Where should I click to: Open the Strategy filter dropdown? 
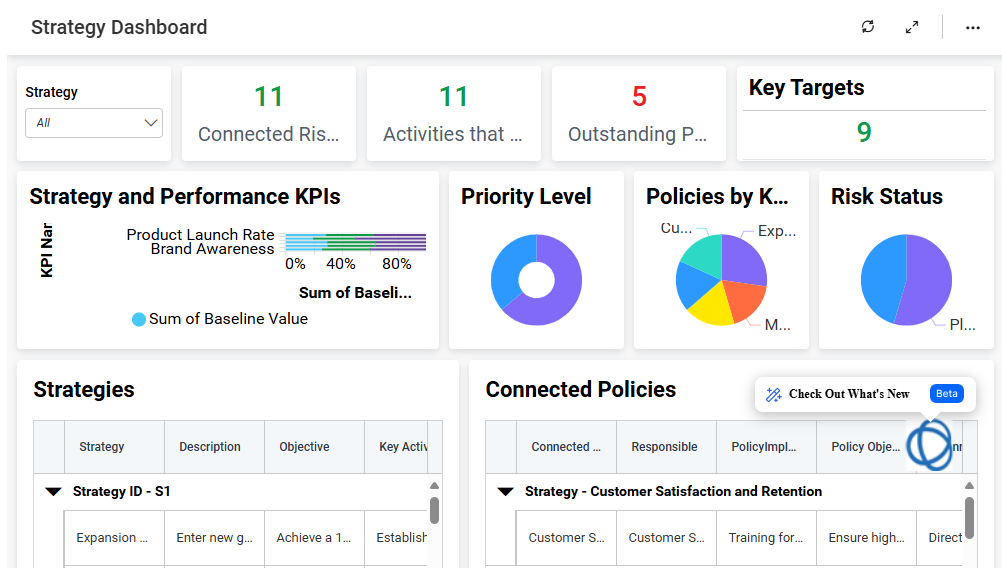pyautogui.click(x=94, y=123)
